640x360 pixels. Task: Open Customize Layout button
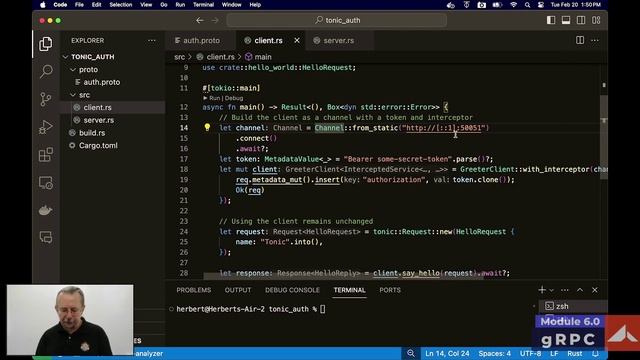pos(596,20)
